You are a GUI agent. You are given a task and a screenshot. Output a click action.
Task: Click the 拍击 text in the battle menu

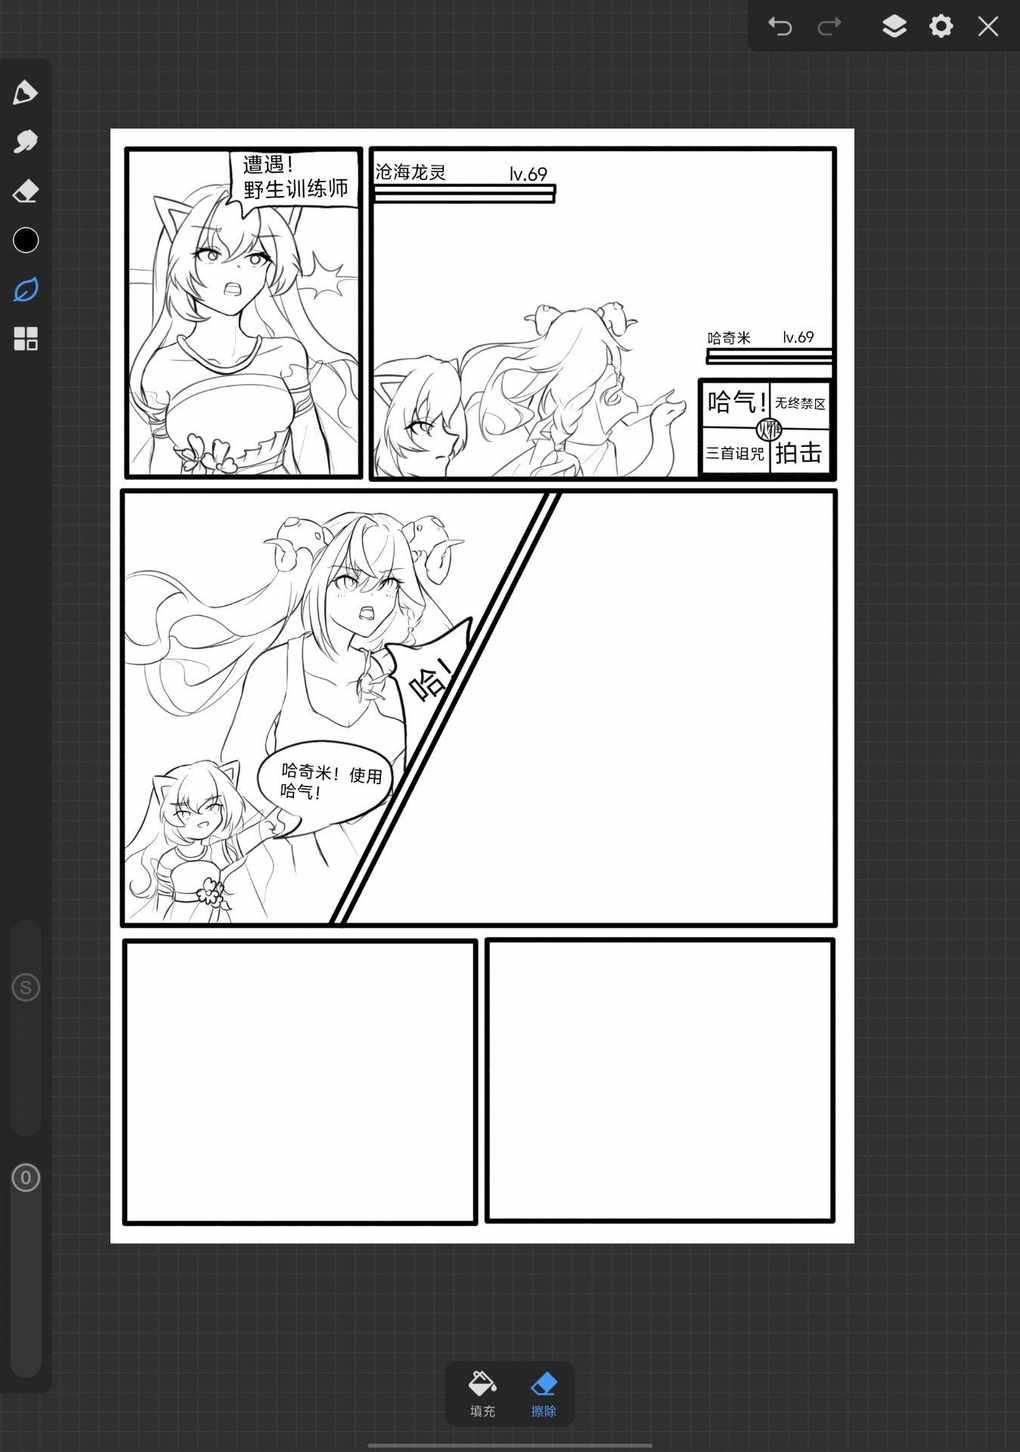click(799, 453)
